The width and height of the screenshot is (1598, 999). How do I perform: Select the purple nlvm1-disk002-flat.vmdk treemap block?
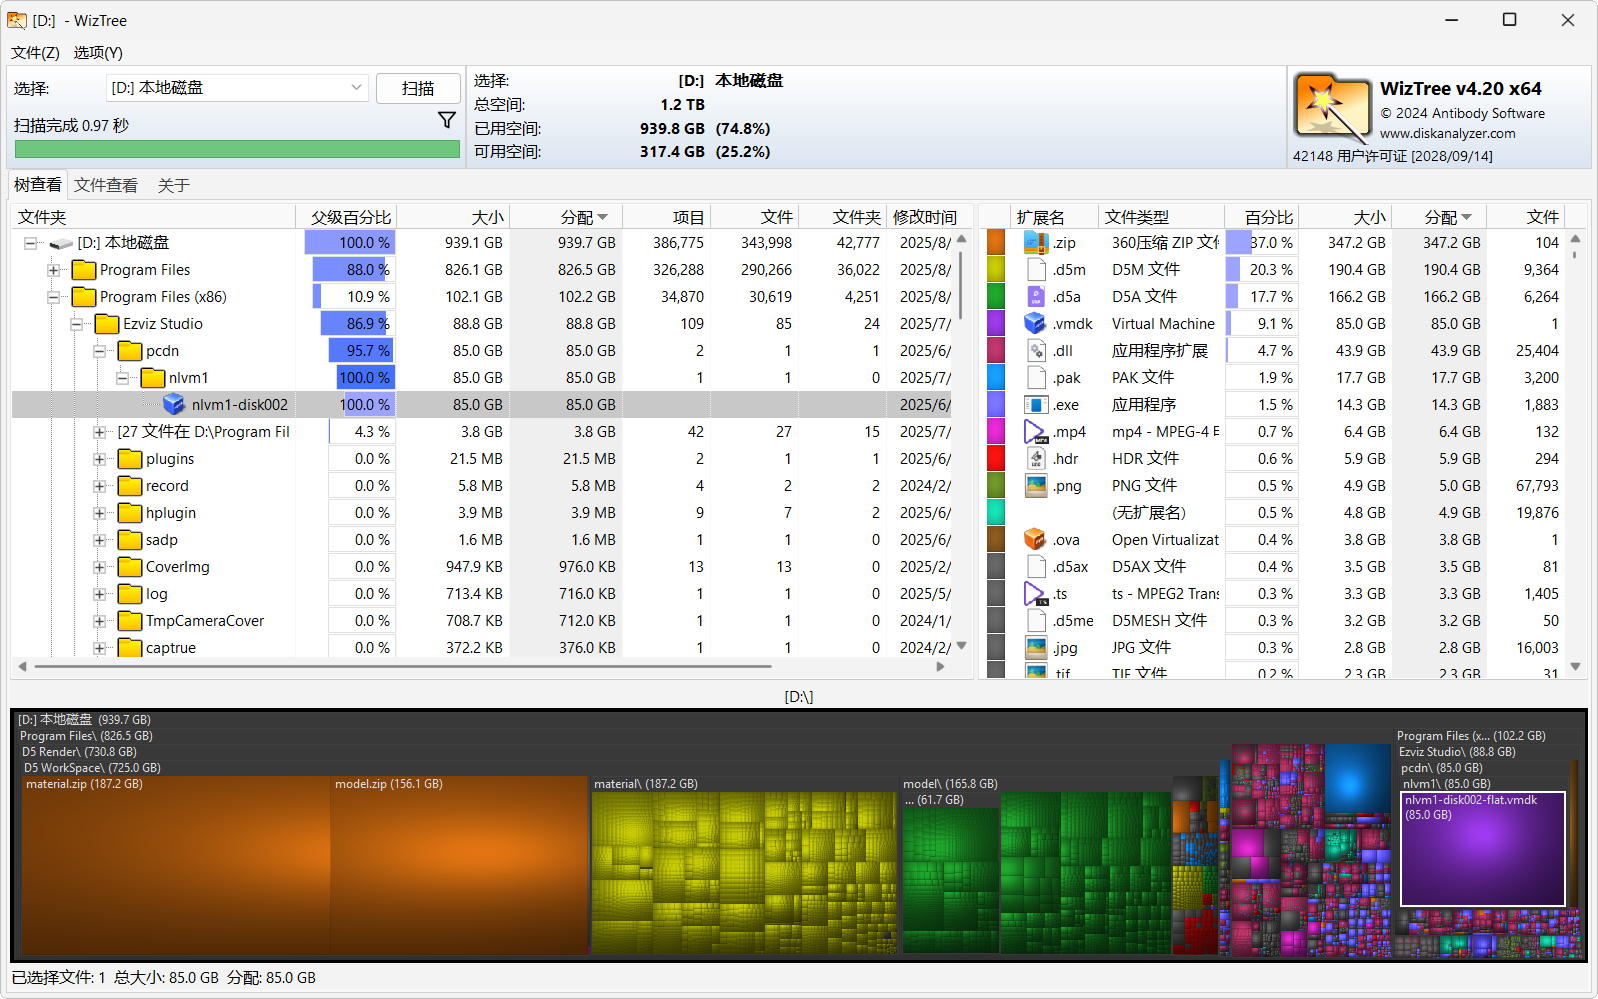1482,855
